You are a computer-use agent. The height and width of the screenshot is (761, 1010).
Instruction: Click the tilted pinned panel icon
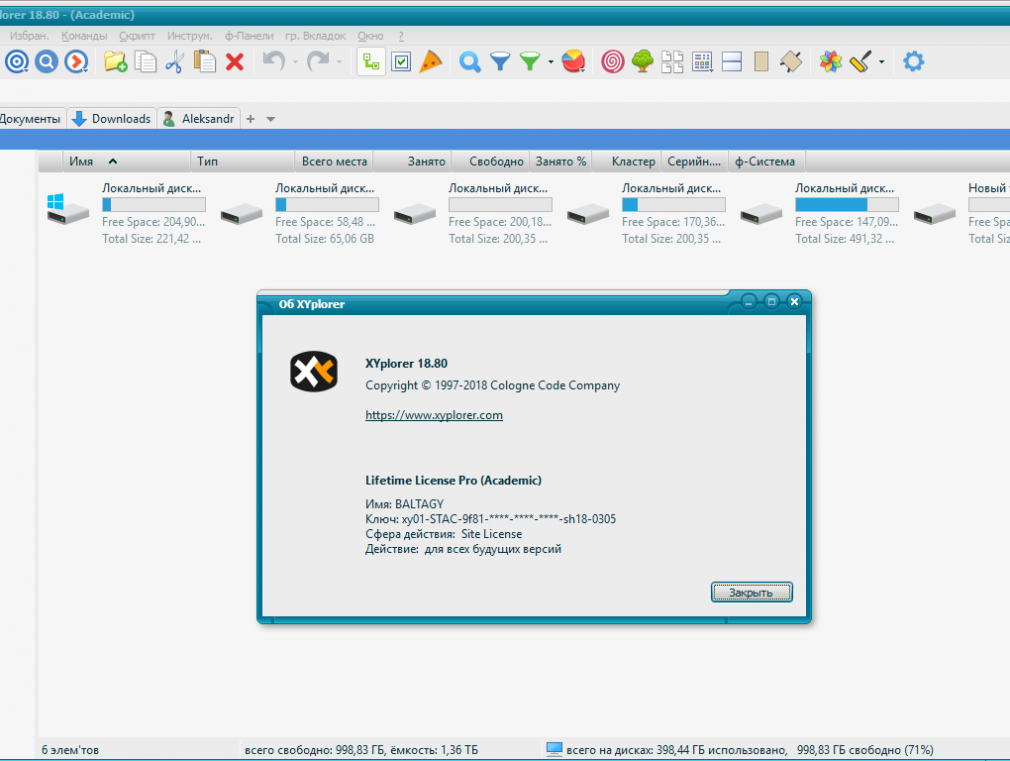click(x=791, y=62)
